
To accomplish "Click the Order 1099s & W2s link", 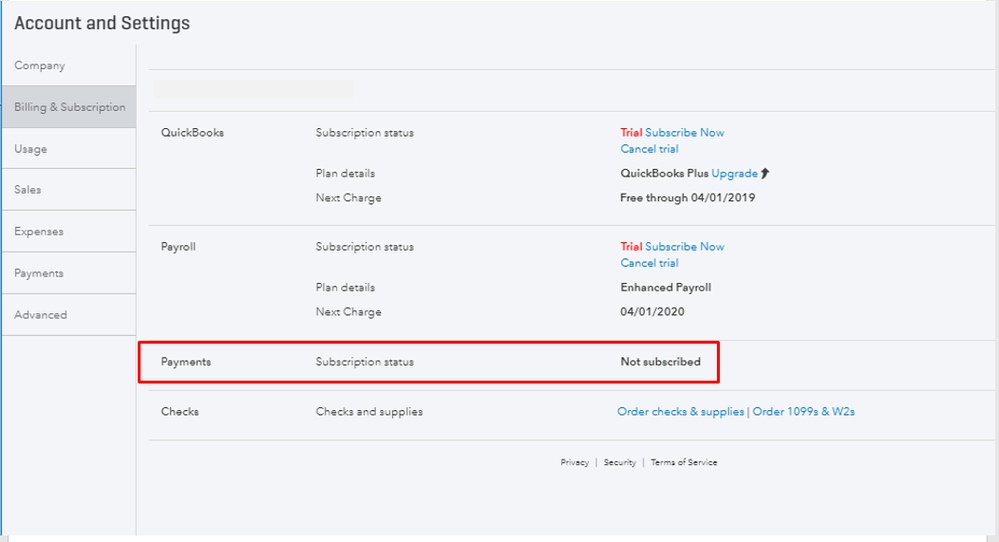I will point(804,412).
